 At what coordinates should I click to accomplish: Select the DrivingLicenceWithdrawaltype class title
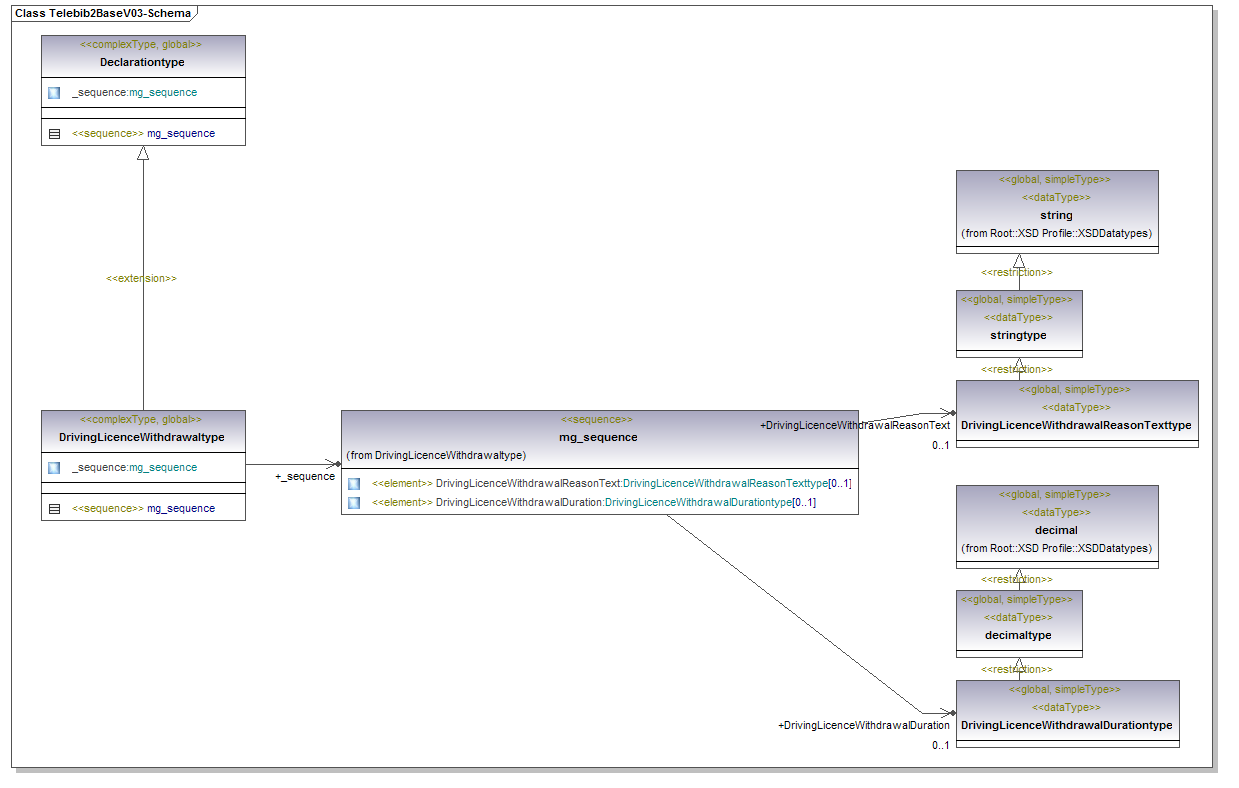(142, 437)
